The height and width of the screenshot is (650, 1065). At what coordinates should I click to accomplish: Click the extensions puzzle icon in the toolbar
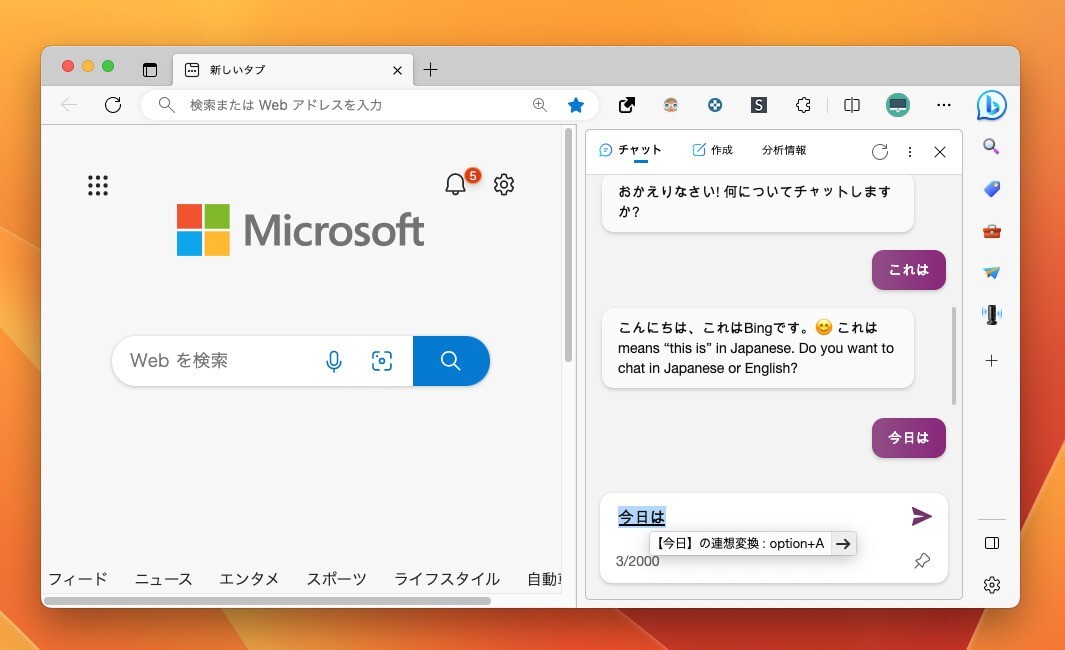[803, 105]
